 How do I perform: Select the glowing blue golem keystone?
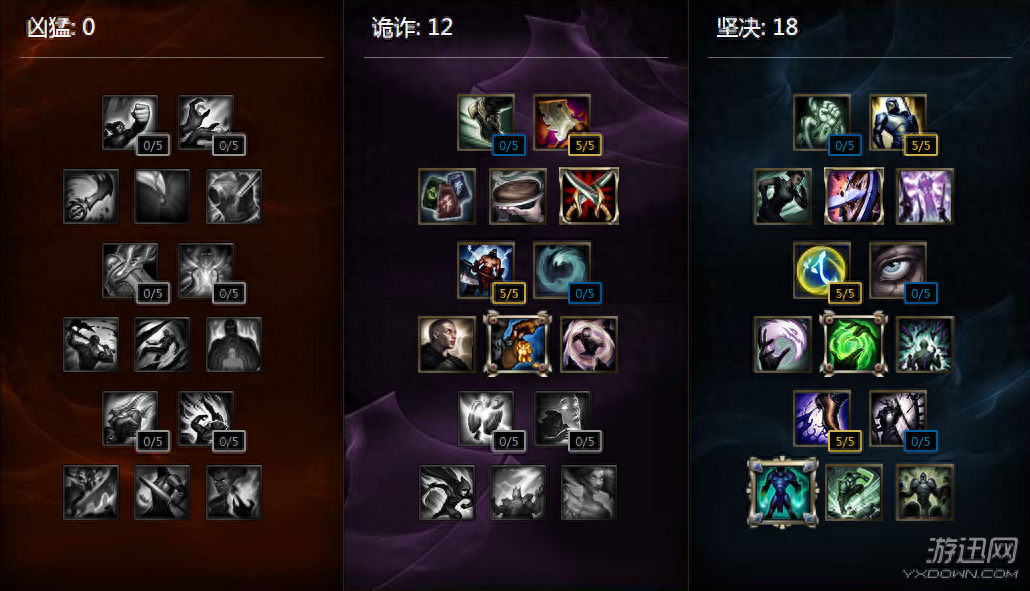[782, 492]
